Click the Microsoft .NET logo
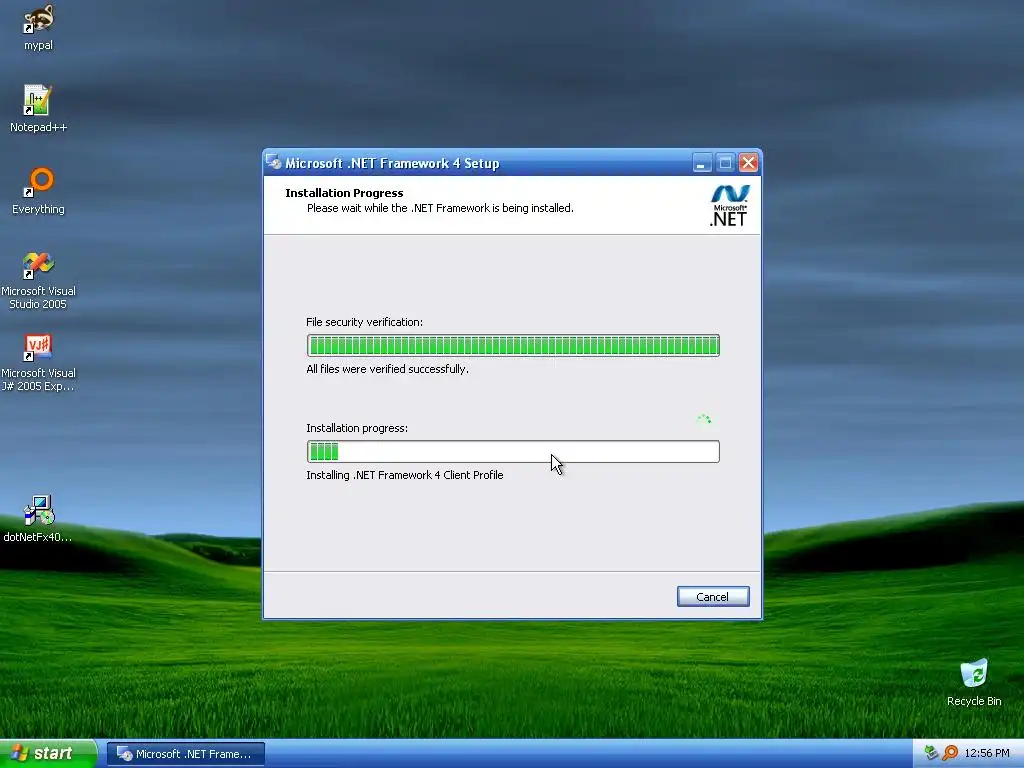The width and height of the screenshot is (1024, 768). pyautogui.click(x=729, y=206)
